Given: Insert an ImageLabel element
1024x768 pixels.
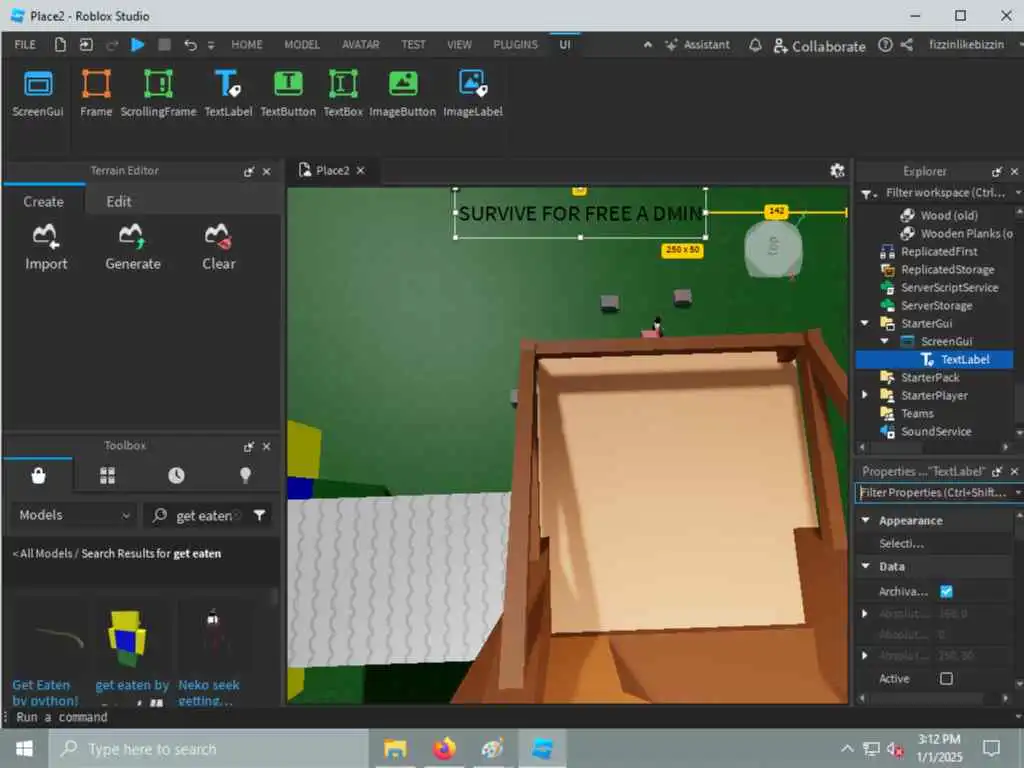Looking at the screenshot, I should click(473, 94).
